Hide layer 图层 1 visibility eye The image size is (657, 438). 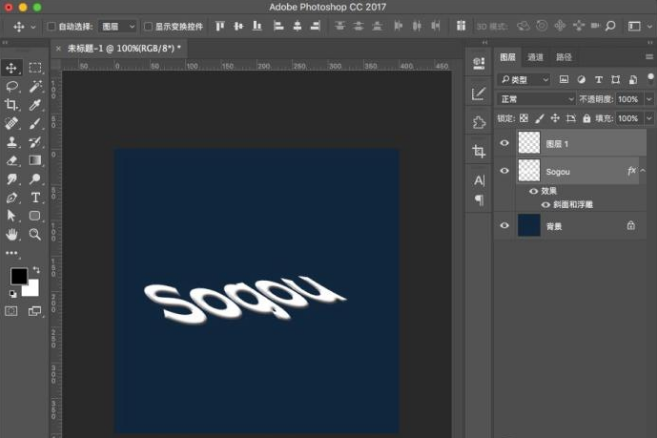pyautogui.click(x=504, y=143)
